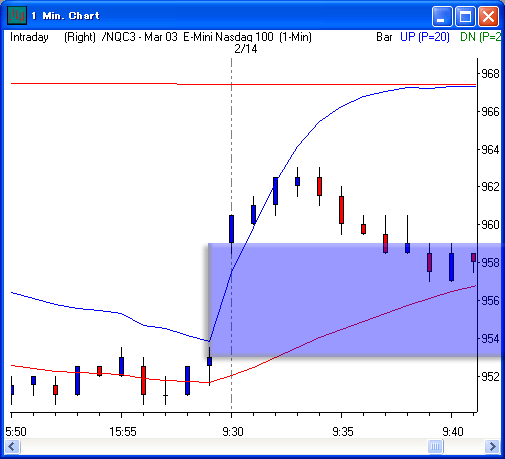Click the 960 price axis label
505x459 pixels.
490,225
